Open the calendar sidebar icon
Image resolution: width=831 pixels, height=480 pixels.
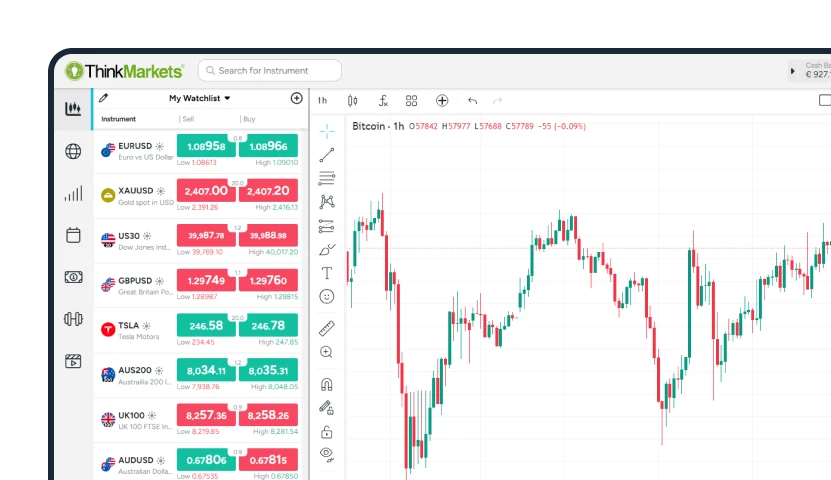pos(73,235)
